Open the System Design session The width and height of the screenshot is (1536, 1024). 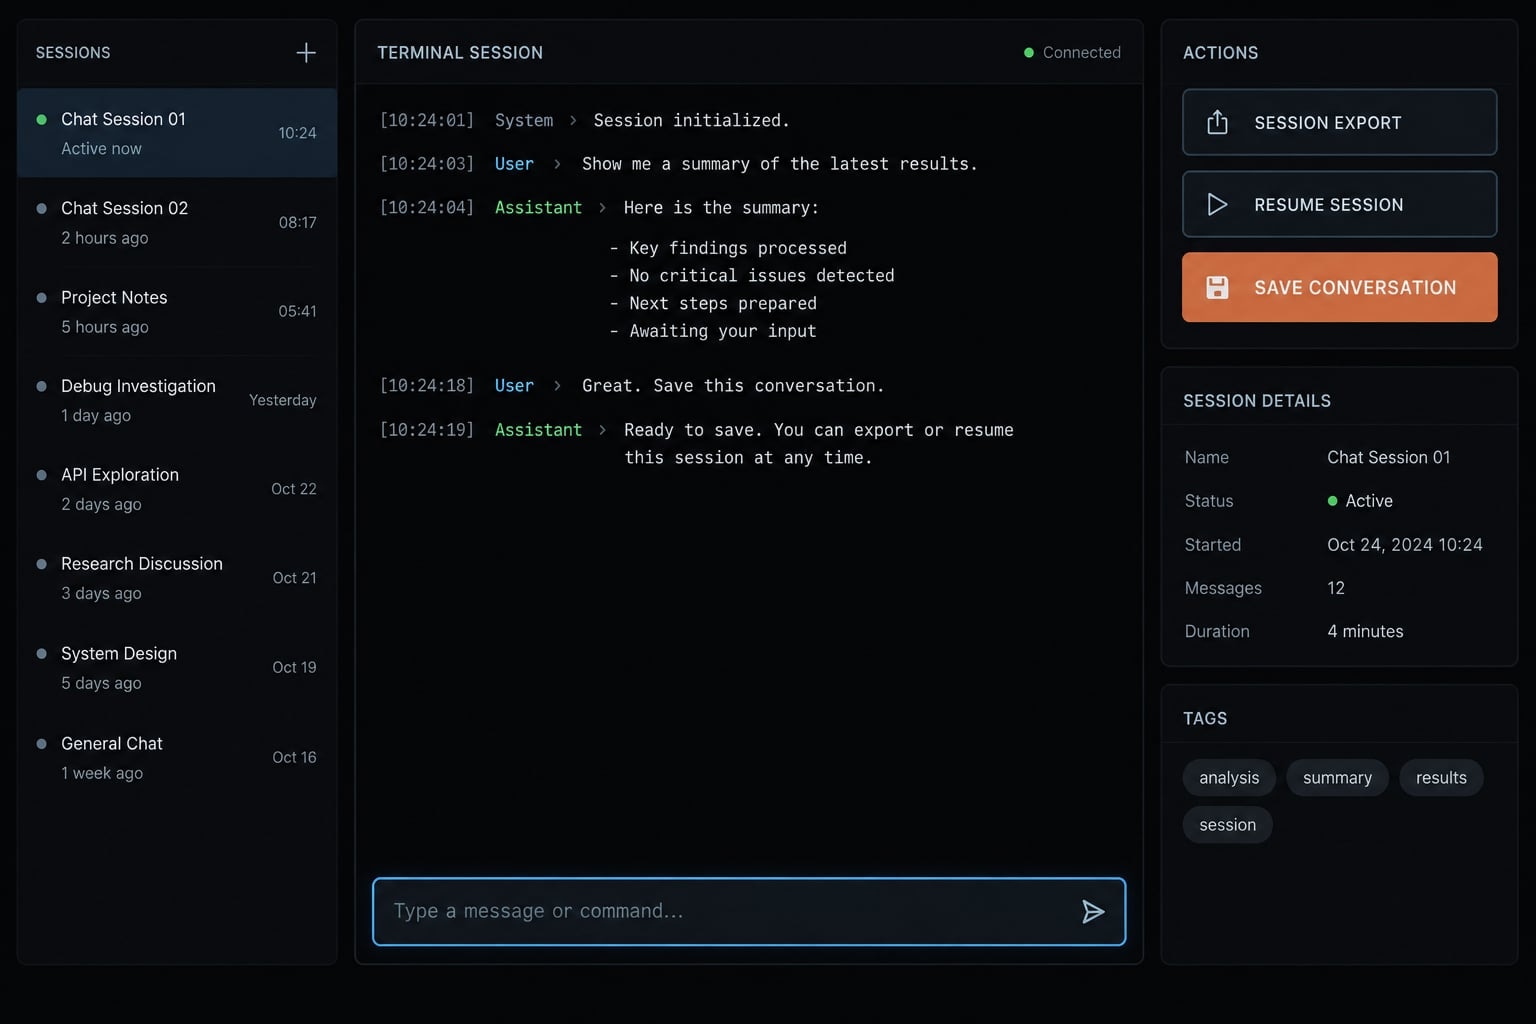(x=177, y=667)
